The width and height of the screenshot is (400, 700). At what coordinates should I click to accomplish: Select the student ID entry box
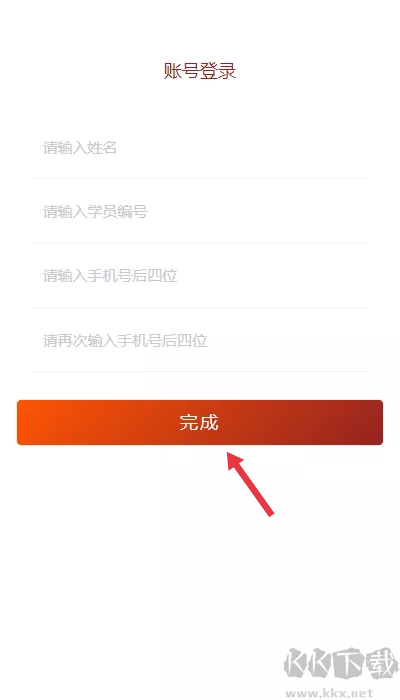click(200, 212)
